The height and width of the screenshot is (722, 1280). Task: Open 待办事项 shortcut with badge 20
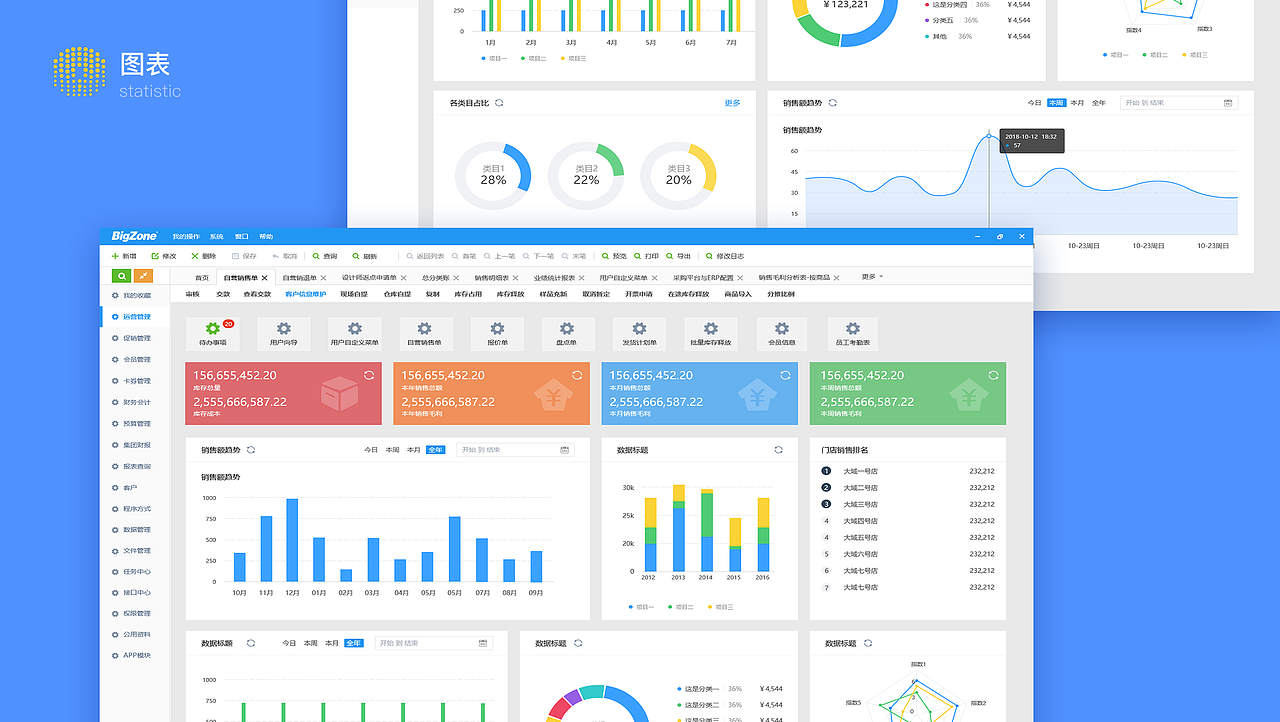(x=212, y=334)
